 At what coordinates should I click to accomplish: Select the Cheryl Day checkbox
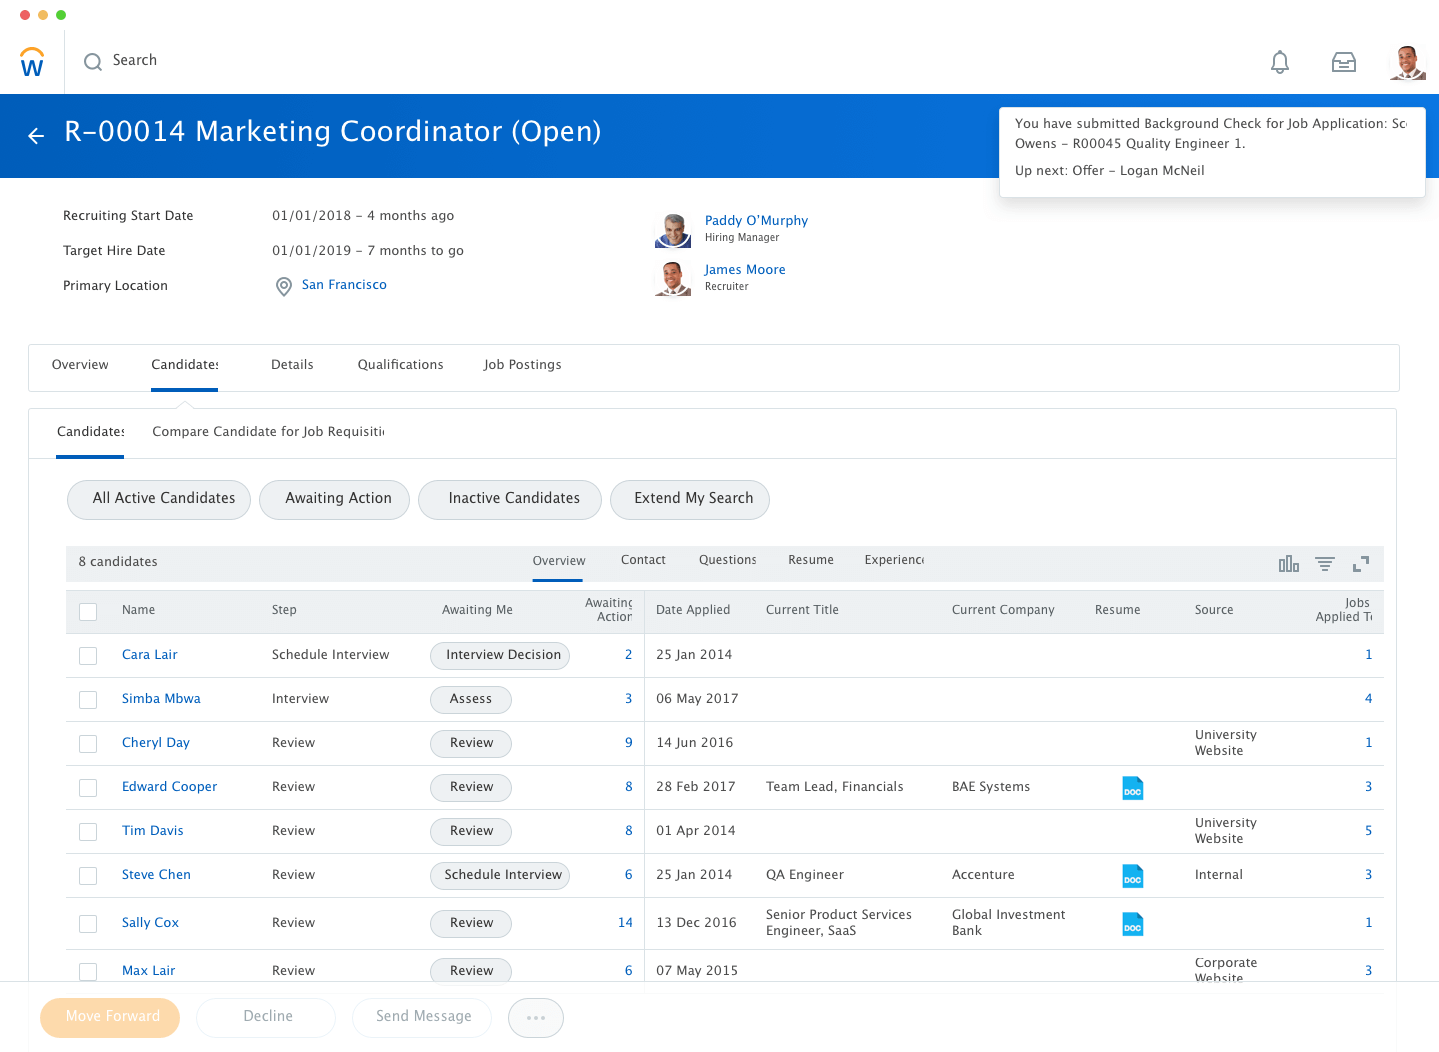[x=88, y=744]
